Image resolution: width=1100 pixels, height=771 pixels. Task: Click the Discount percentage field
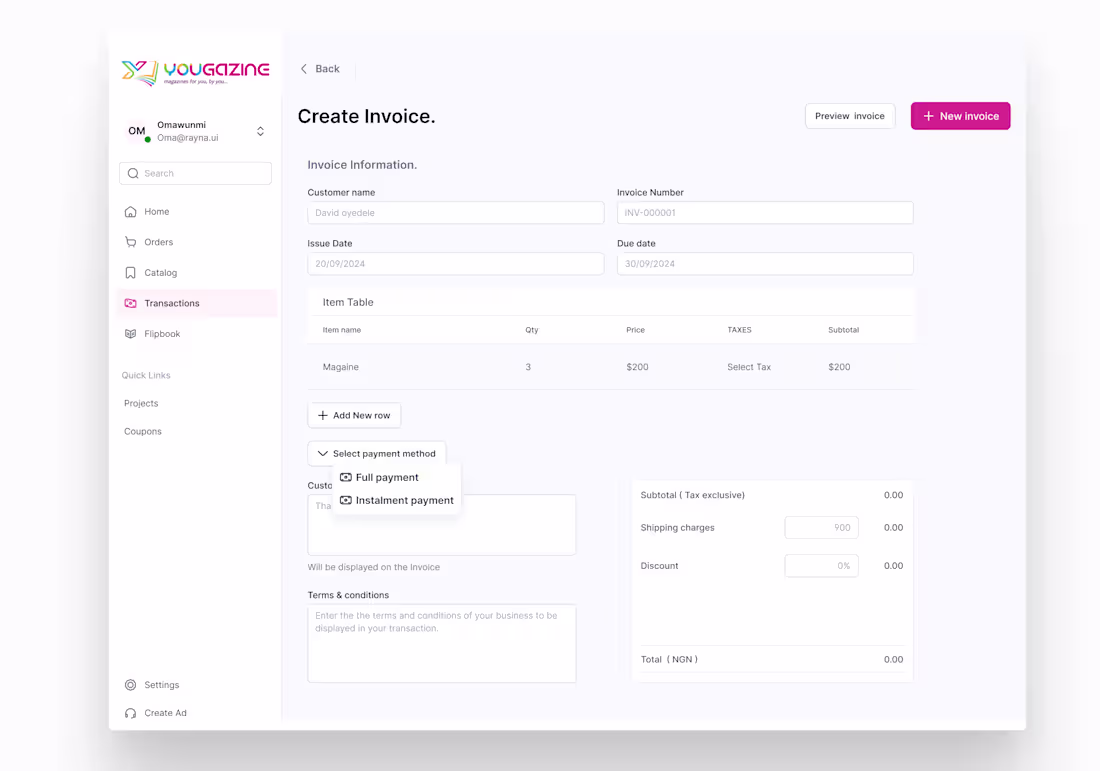[x=821, y=565]
